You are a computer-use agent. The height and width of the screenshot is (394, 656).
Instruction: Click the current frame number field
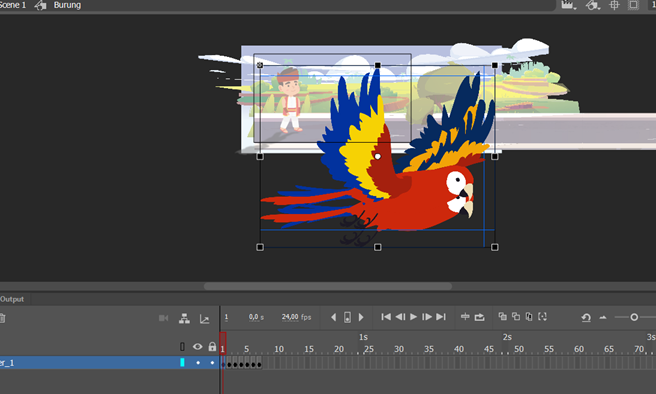coord(226,317)
